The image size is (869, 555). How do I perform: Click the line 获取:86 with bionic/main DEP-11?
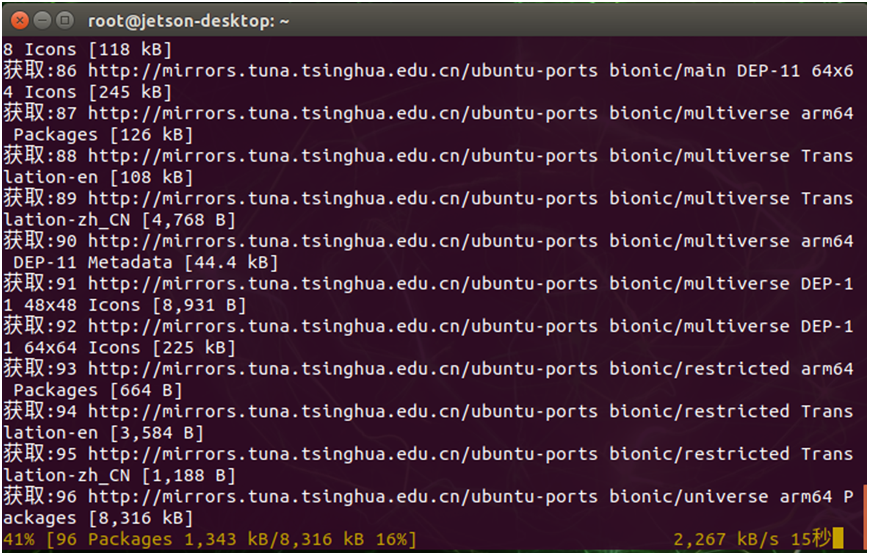pos(428,70)
